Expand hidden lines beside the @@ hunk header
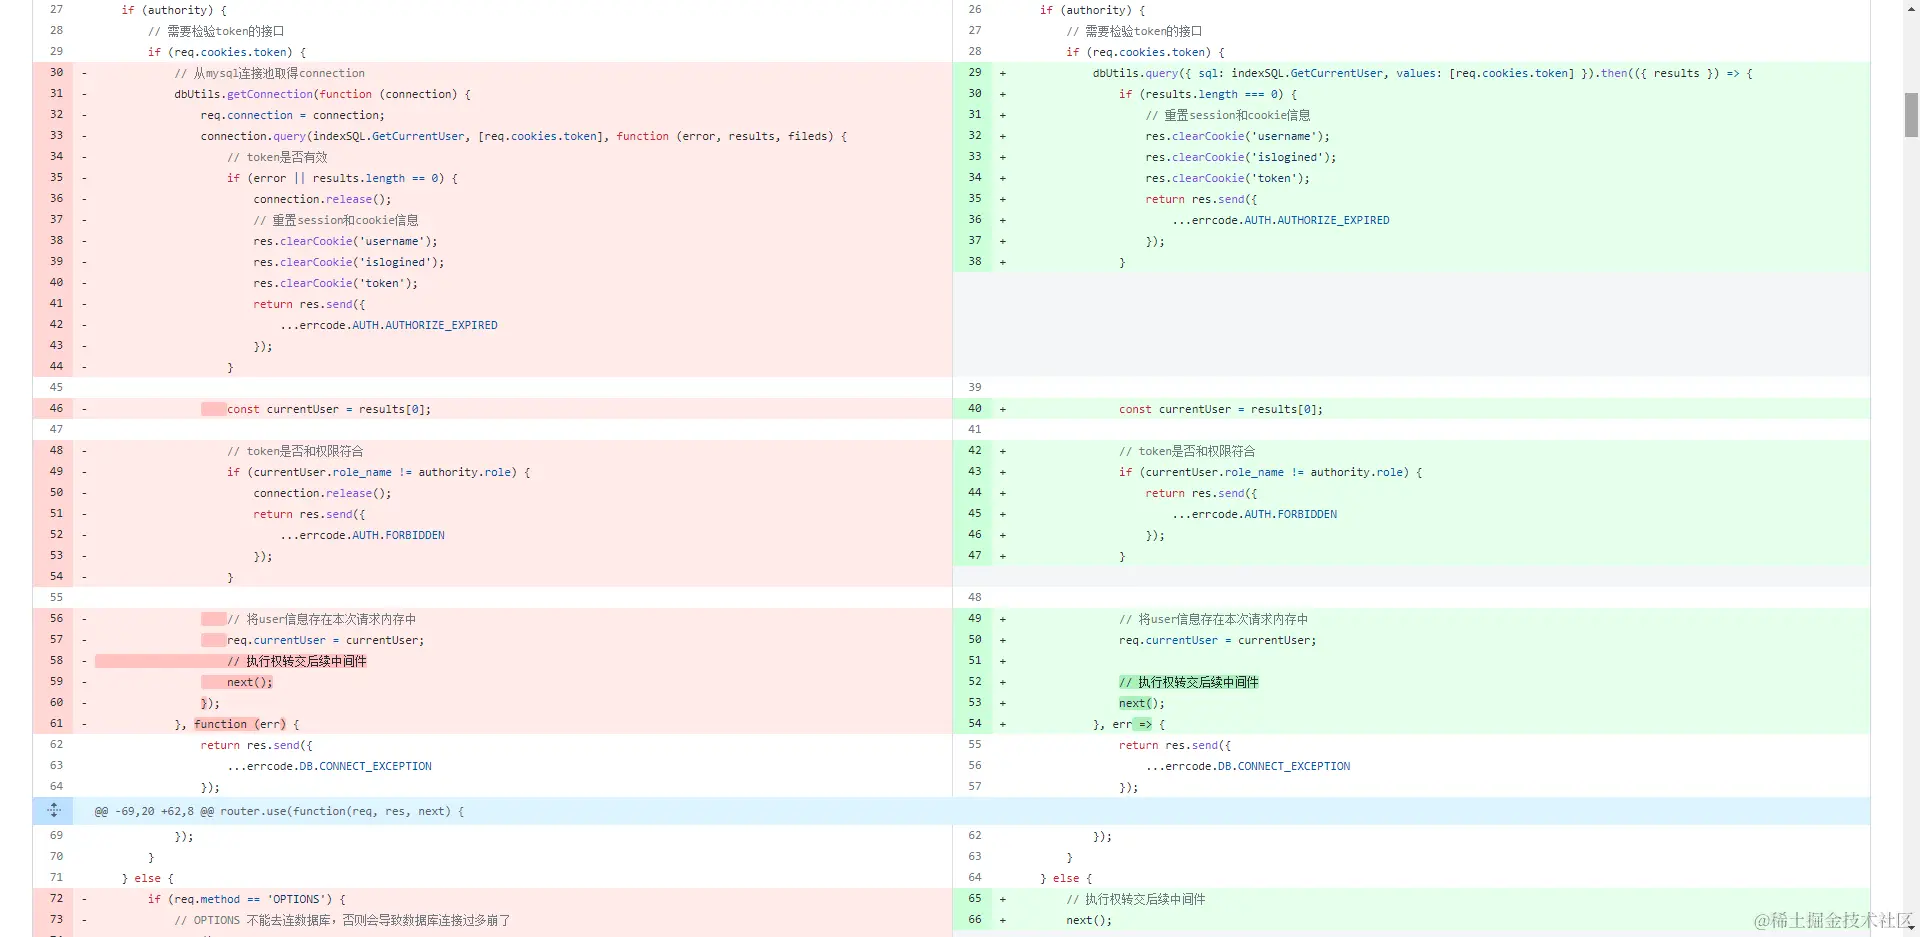The width and height of the screenshot is (1920, 937). (54, 811)
